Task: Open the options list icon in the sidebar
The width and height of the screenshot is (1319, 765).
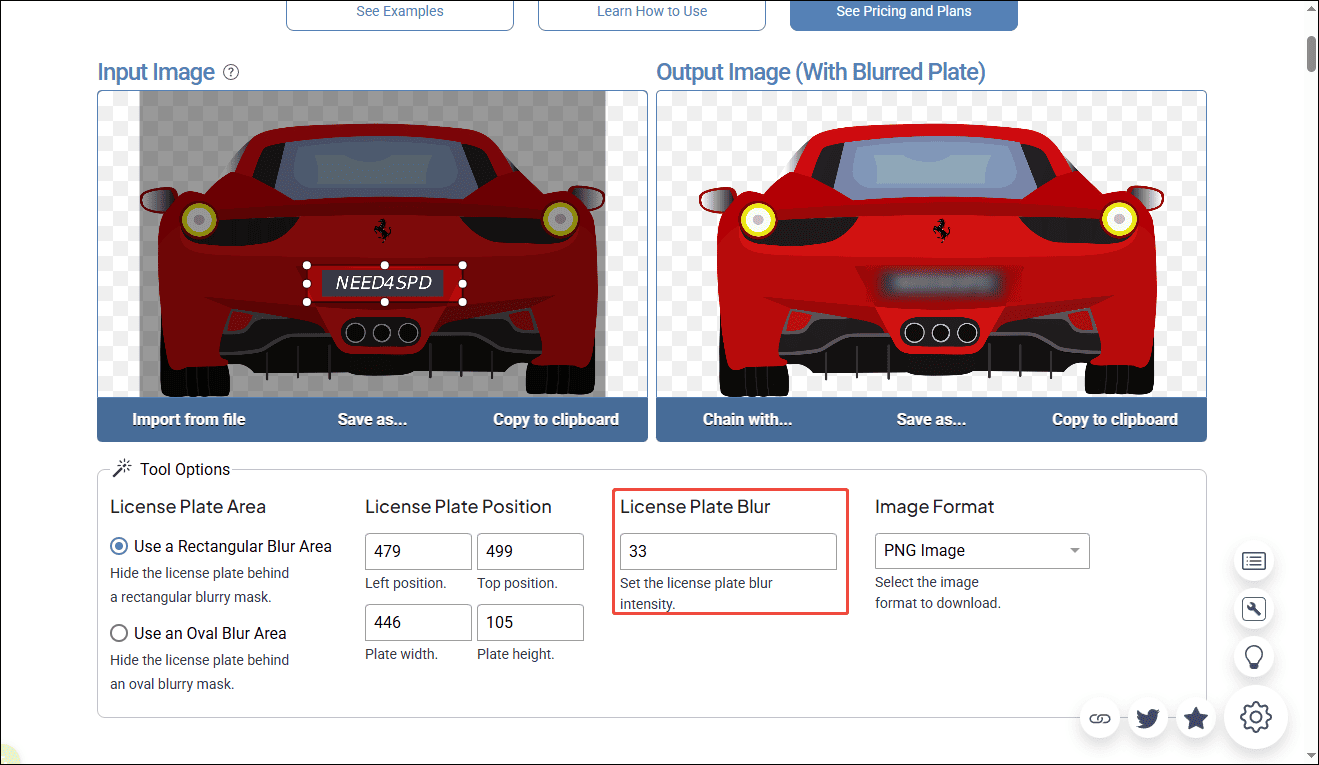Action: click(1254, 561)
